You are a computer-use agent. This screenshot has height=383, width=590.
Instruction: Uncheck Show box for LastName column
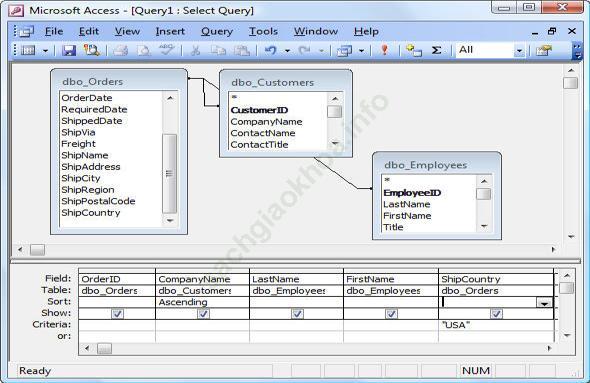click(297, 313)
